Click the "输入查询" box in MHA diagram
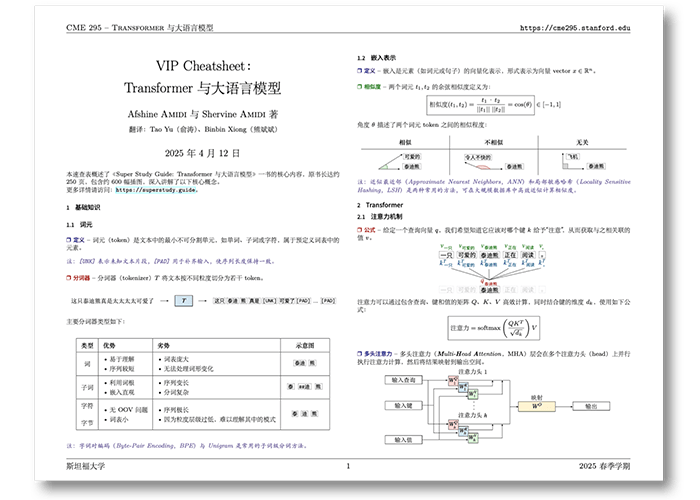This screenshot has height=500, width=700. pyautogui.click(x=404, y=380)
